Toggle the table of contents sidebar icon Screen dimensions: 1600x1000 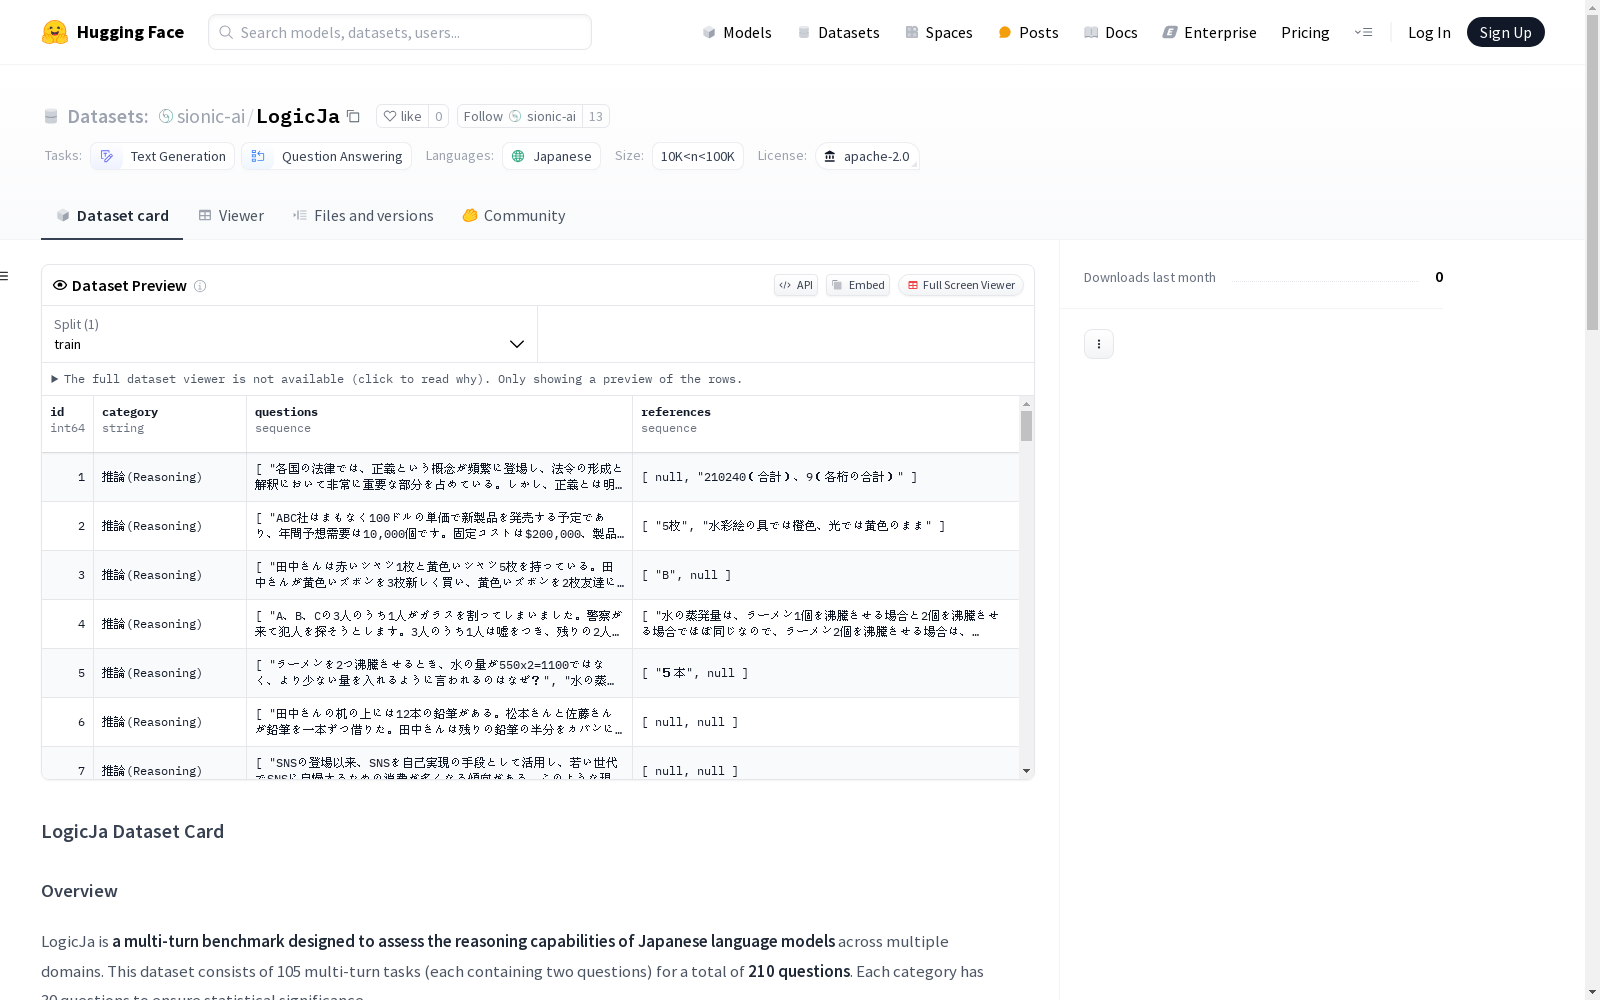5,276
